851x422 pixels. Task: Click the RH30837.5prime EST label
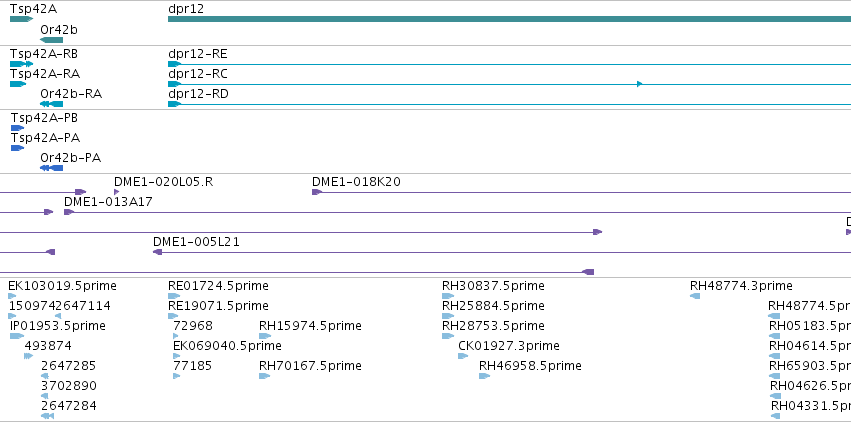click(x=493, y=286)
